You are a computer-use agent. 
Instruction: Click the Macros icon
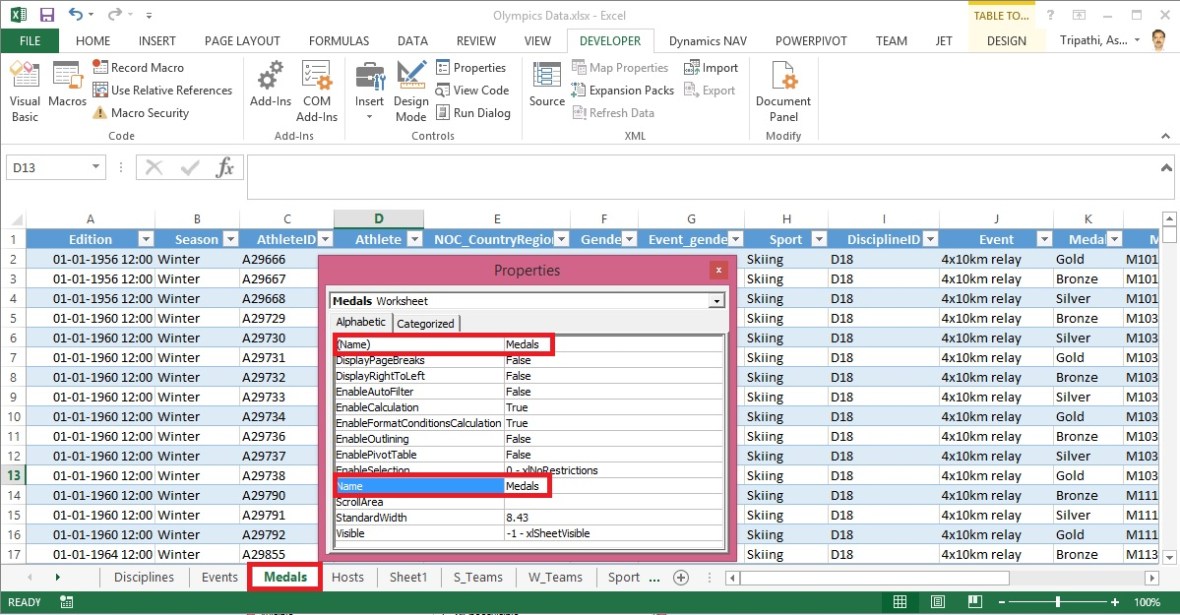click(x=66, y=90)
